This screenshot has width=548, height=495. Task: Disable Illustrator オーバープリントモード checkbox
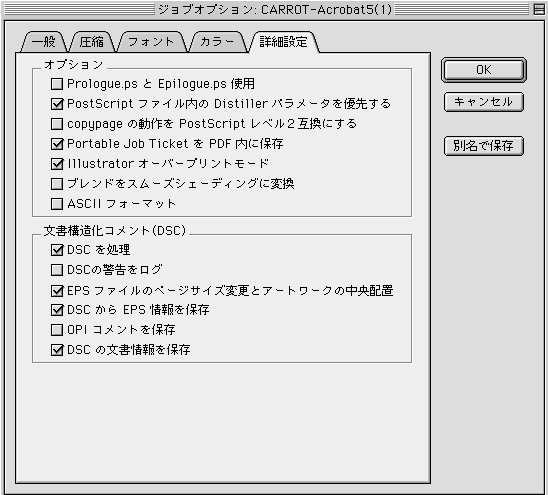57,164
